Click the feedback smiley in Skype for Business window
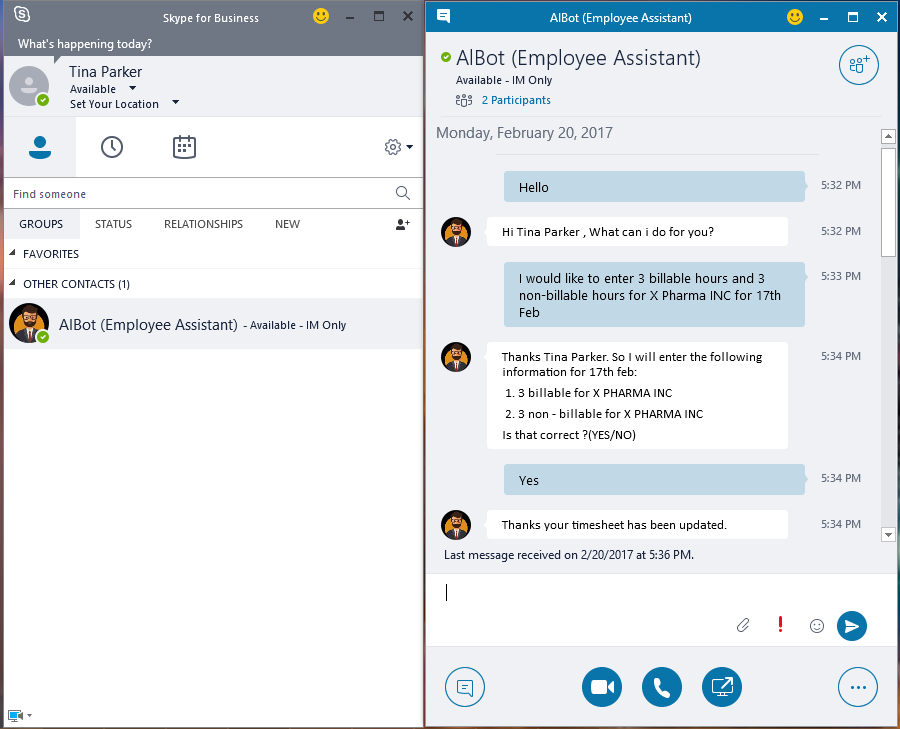 pos(321,16)
